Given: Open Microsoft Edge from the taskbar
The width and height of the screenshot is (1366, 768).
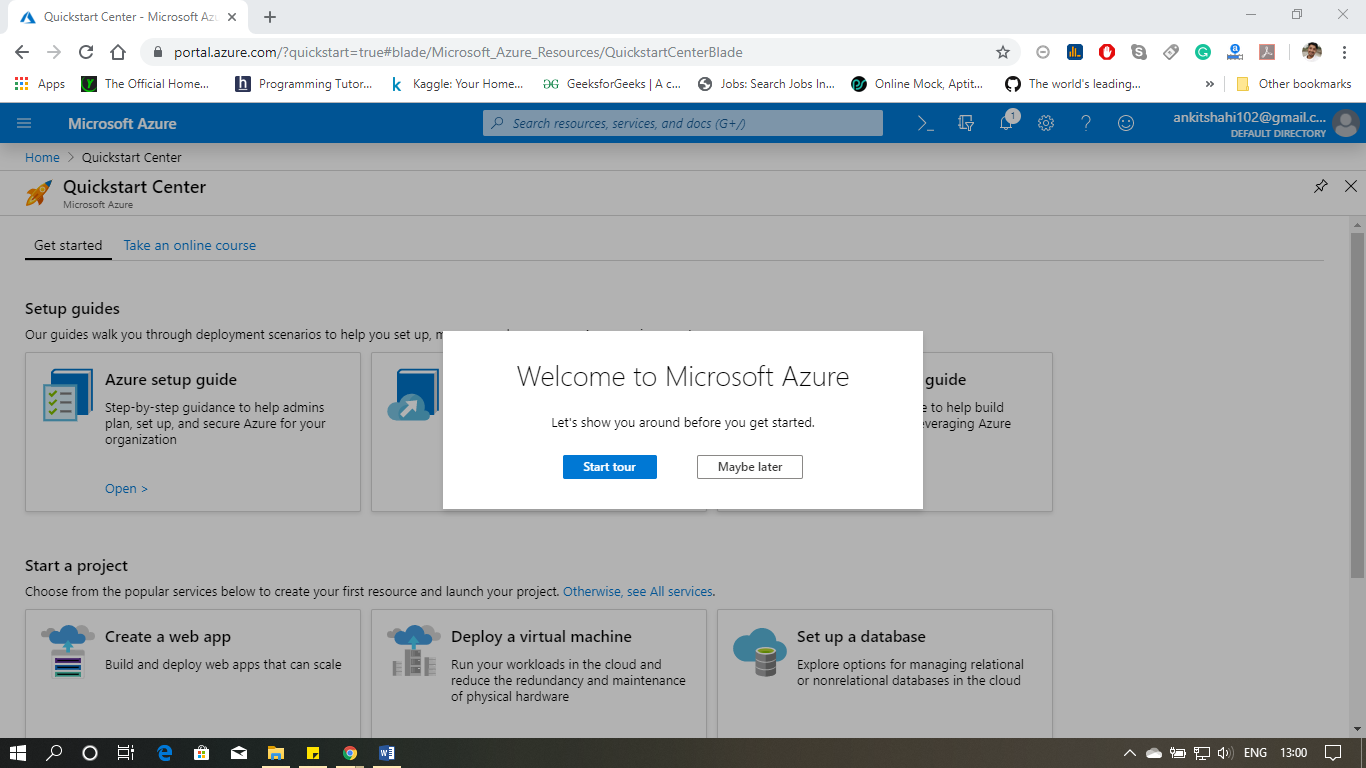Looking at the screenshot, I should coord(165,753).
